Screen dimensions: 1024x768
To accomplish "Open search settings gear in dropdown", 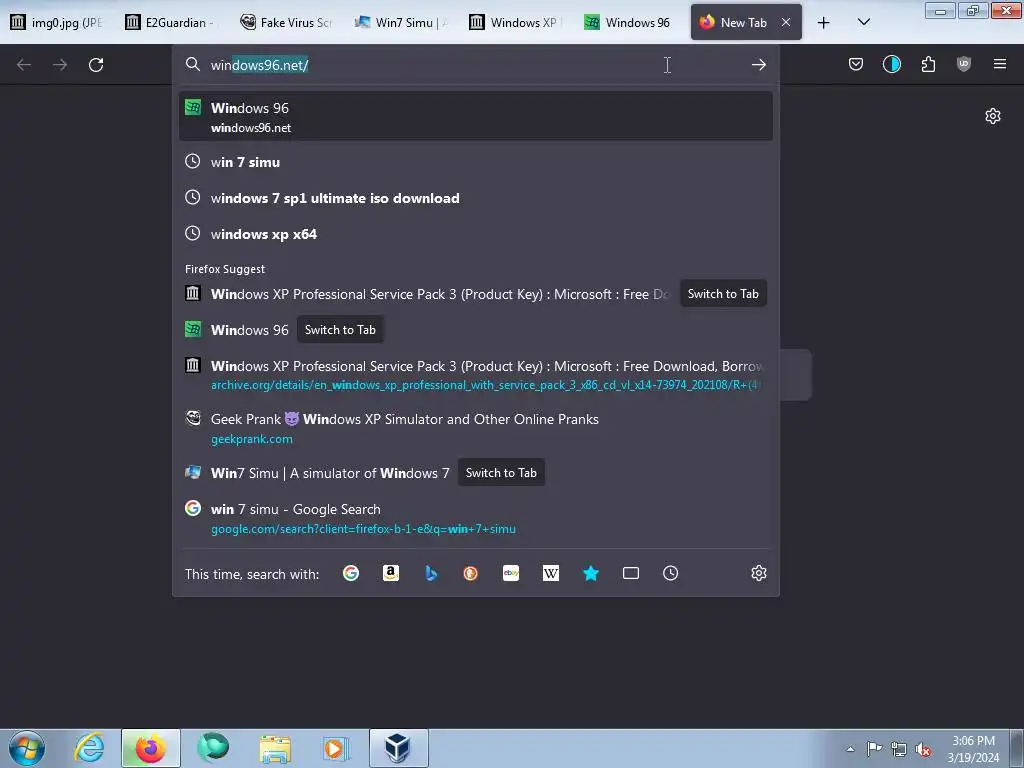I will [758, 573].
